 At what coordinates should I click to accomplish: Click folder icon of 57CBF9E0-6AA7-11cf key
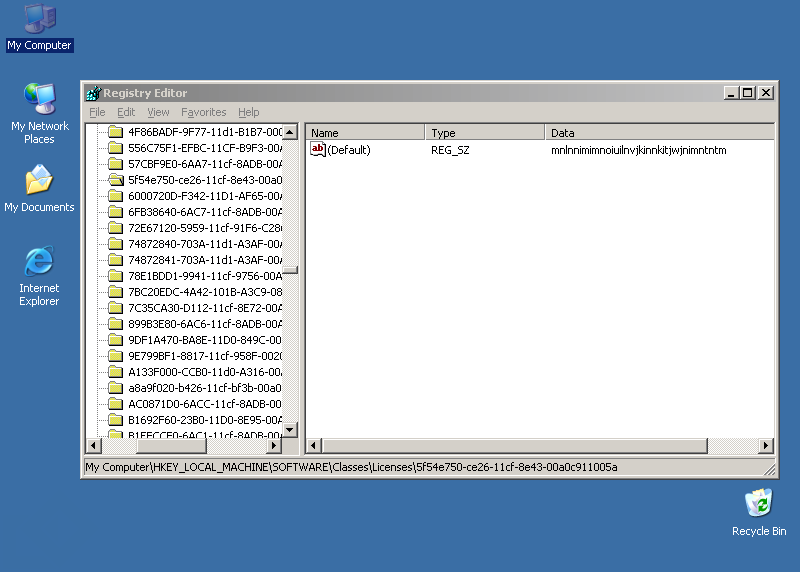click(116, 164)
